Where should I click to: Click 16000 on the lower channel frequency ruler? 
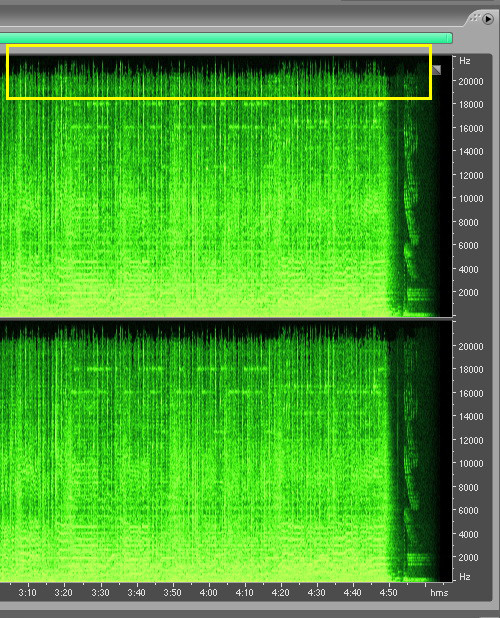tap(470, 393)
